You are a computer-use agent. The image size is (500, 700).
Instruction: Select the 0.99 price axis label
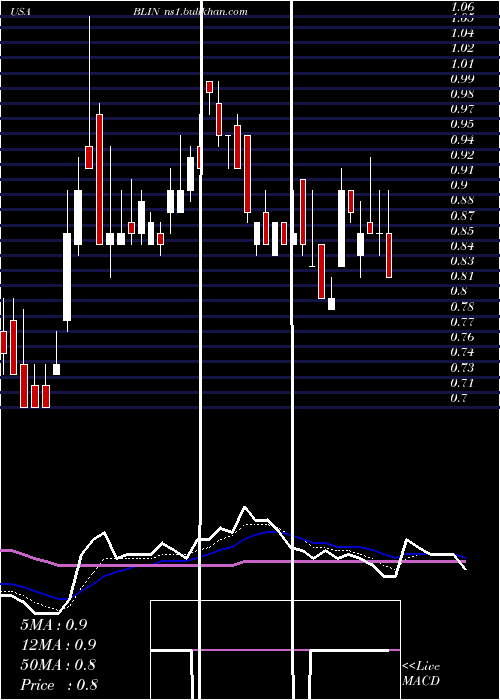click(x=462, y=79)
